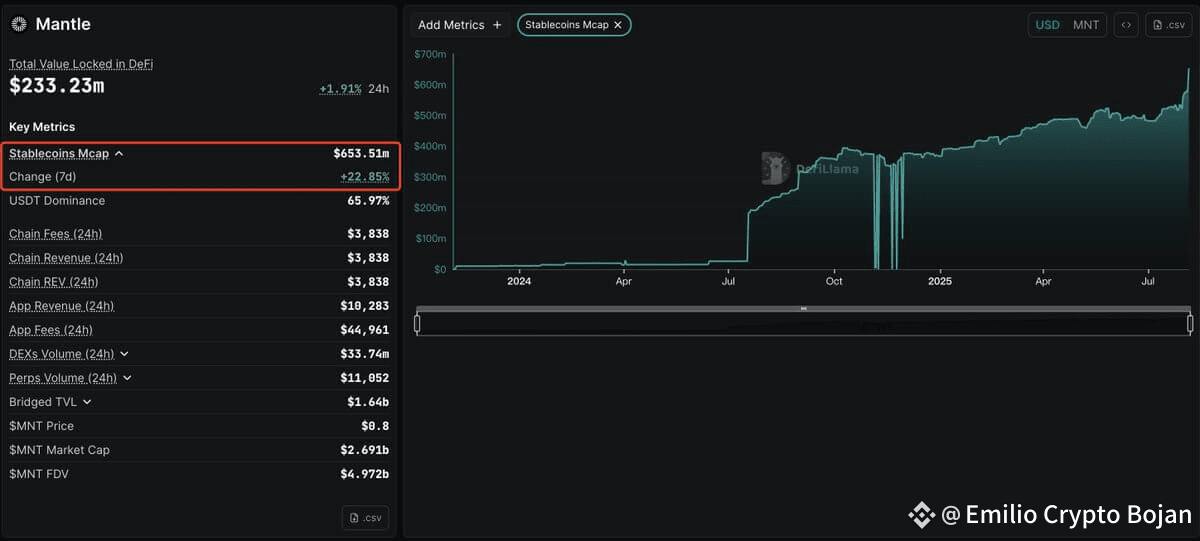The image size is (1200, 541).
Task: Click the $44,961 App Fees value
Action: tap(365, 330)
